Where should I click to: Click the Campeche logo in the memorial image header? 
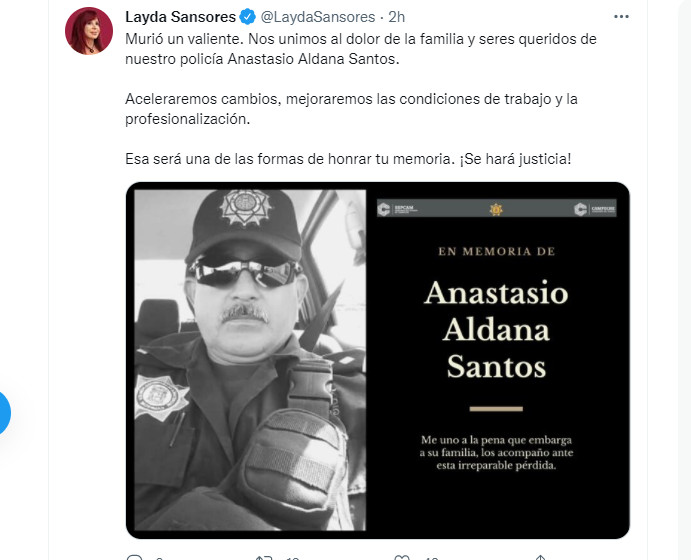click(594, 209)
